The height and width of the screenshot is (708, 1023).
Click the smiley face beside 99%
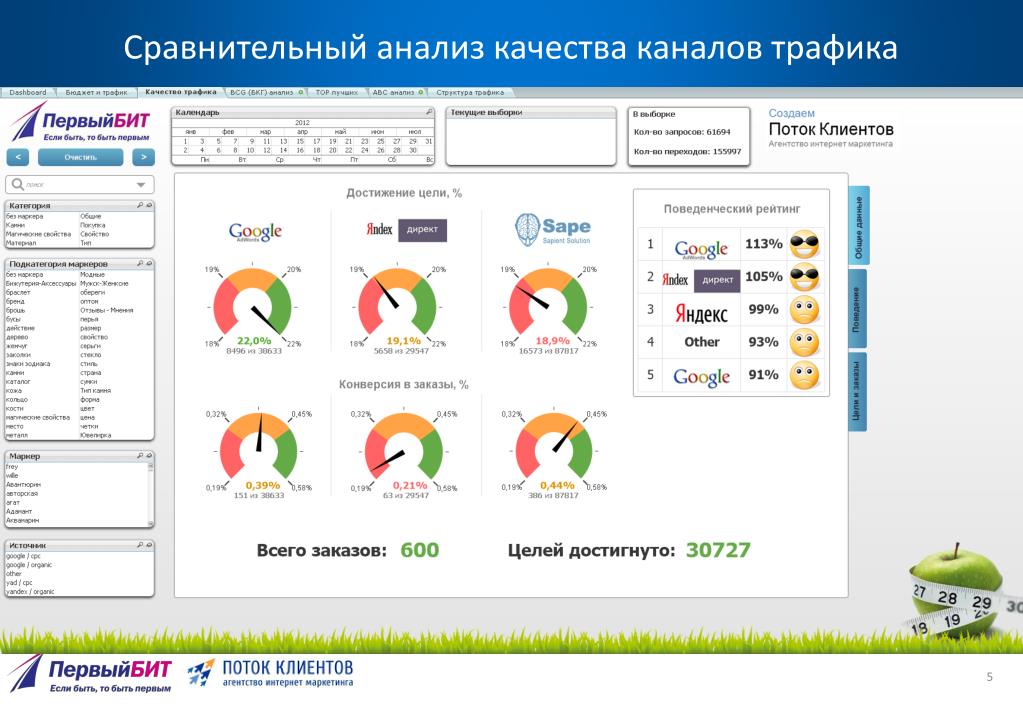804,310
